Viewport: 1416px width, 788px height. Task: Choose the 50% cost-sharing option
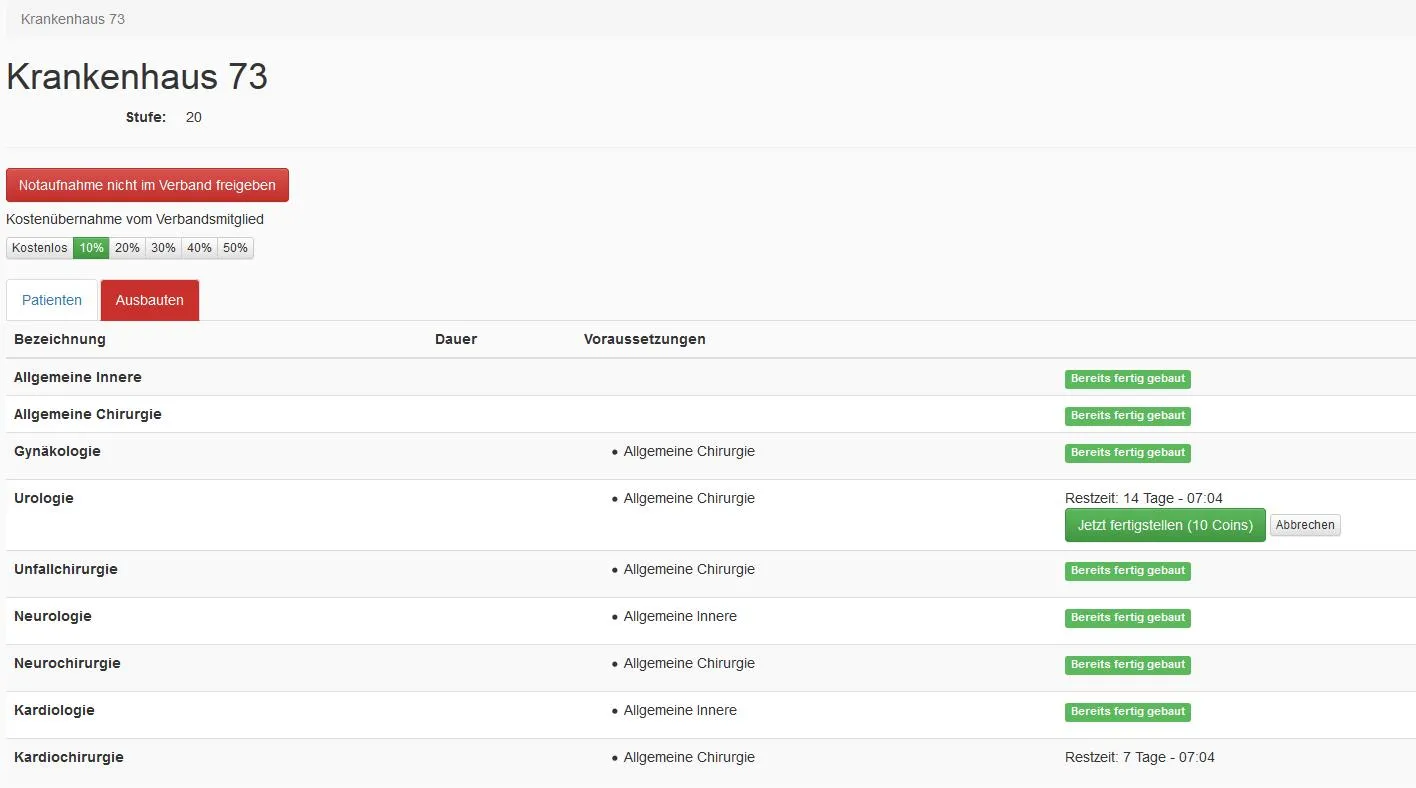click(235, 248)
